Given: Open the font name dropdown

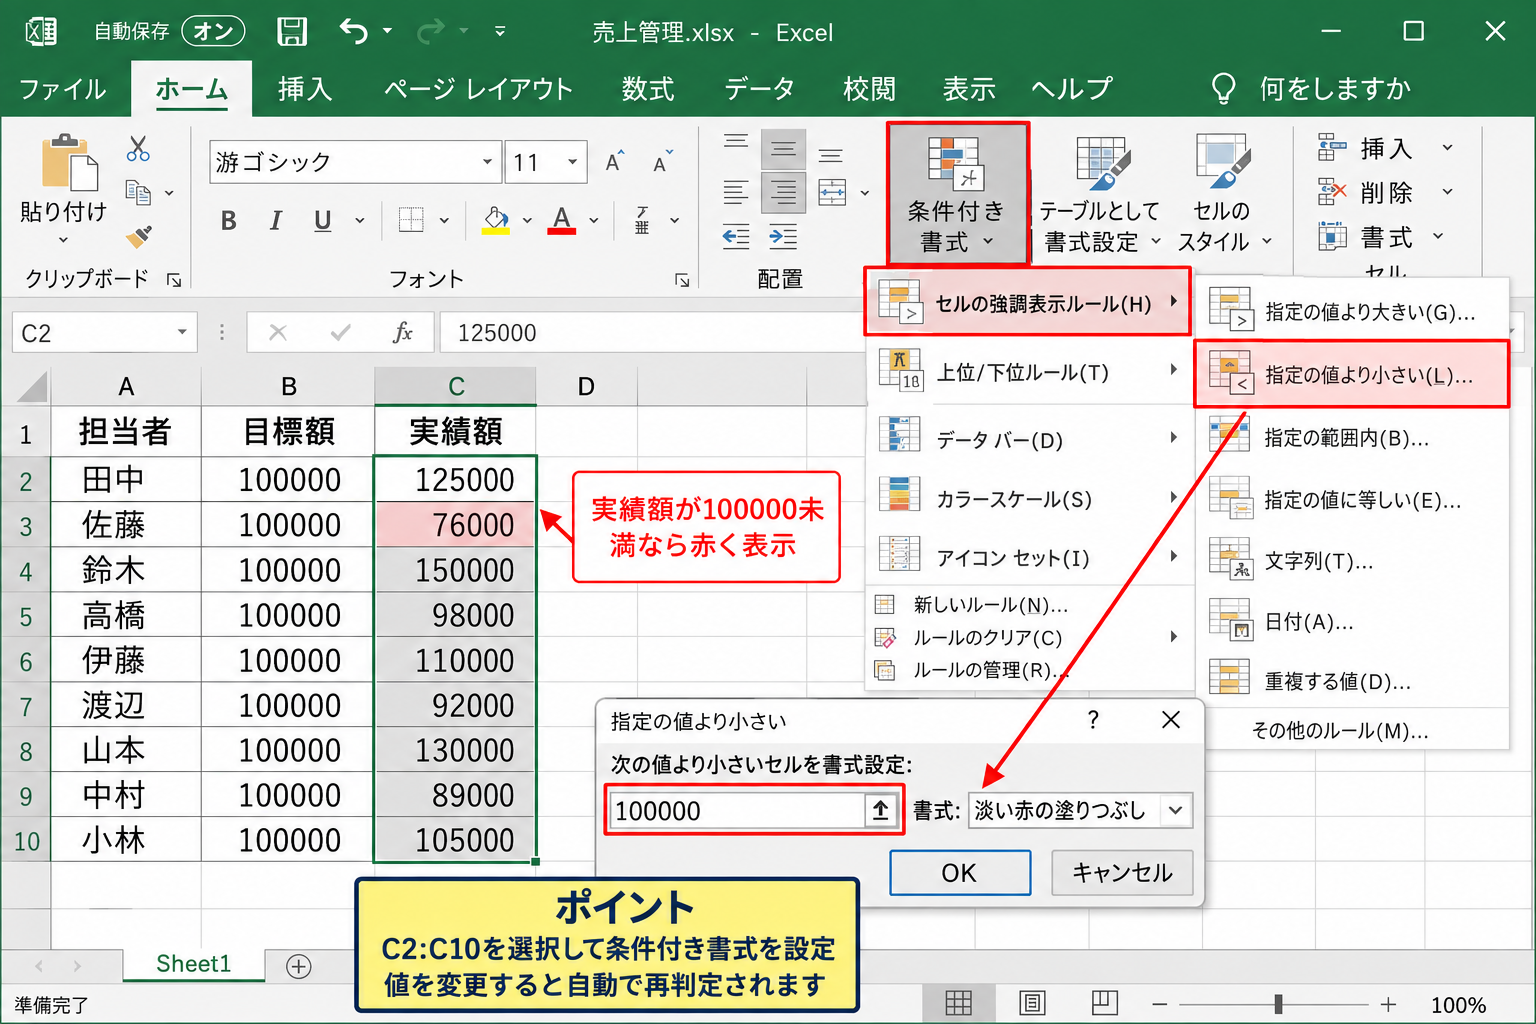Looking at the screenshot, I should [x=487, y=162].
